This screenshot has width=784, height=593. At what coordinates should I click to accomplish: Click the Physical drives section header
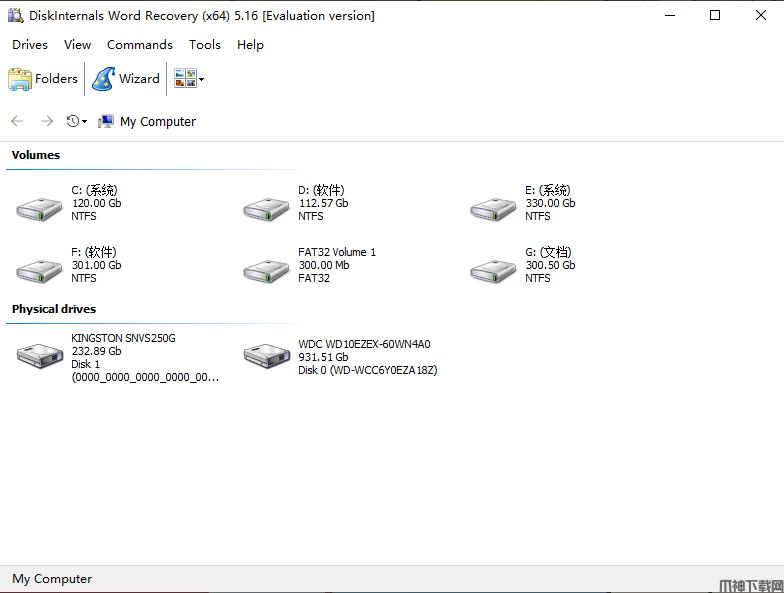54,309
